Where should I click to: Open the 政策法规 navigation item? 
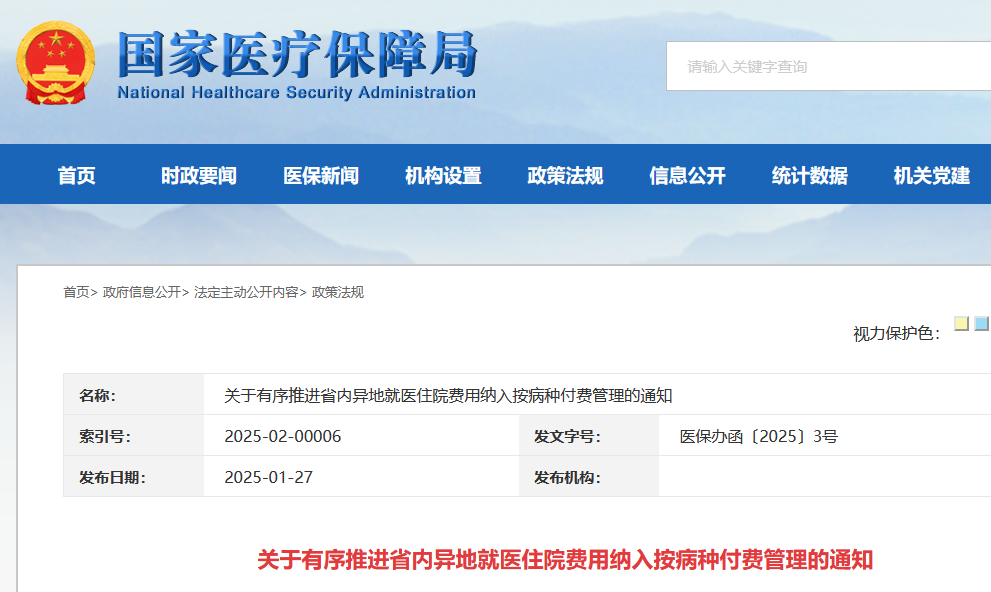(x=565, y=175)
